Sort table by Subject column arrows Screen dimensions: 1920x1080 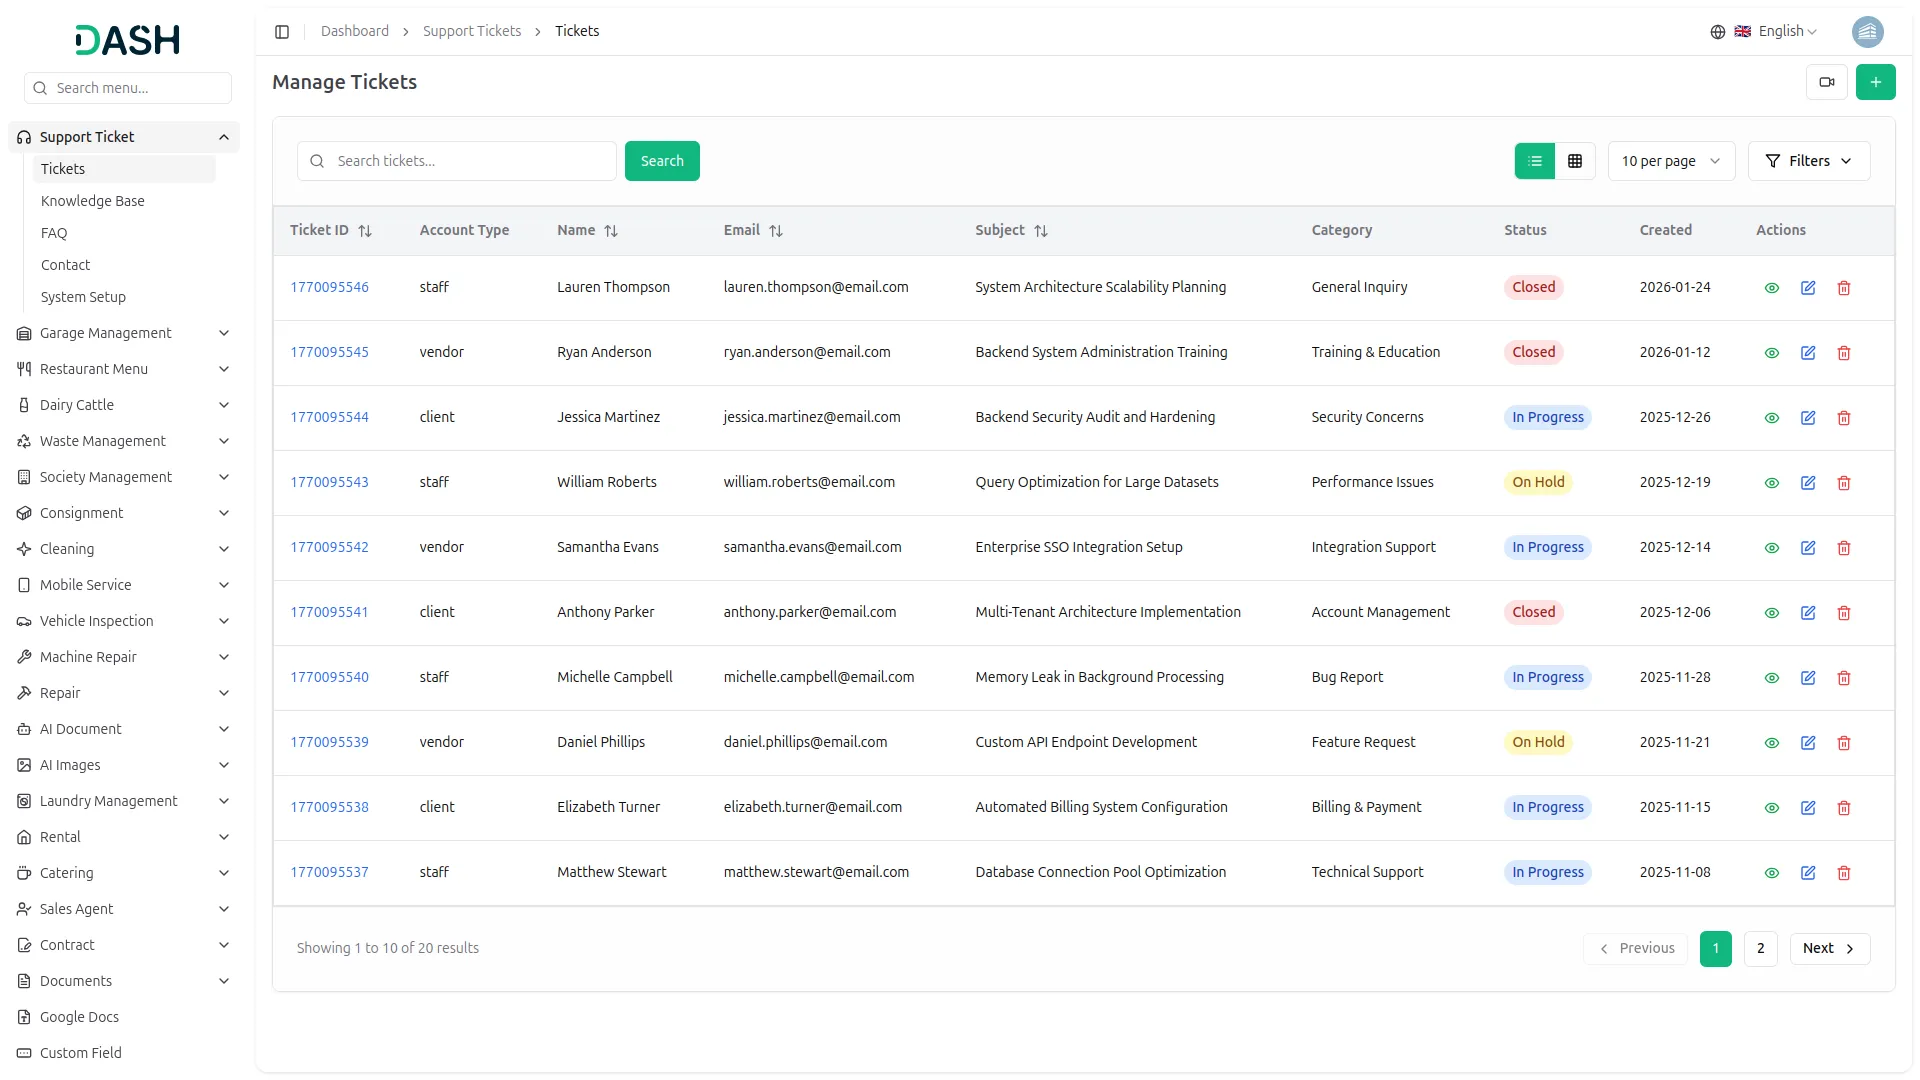coord(1041,231)
